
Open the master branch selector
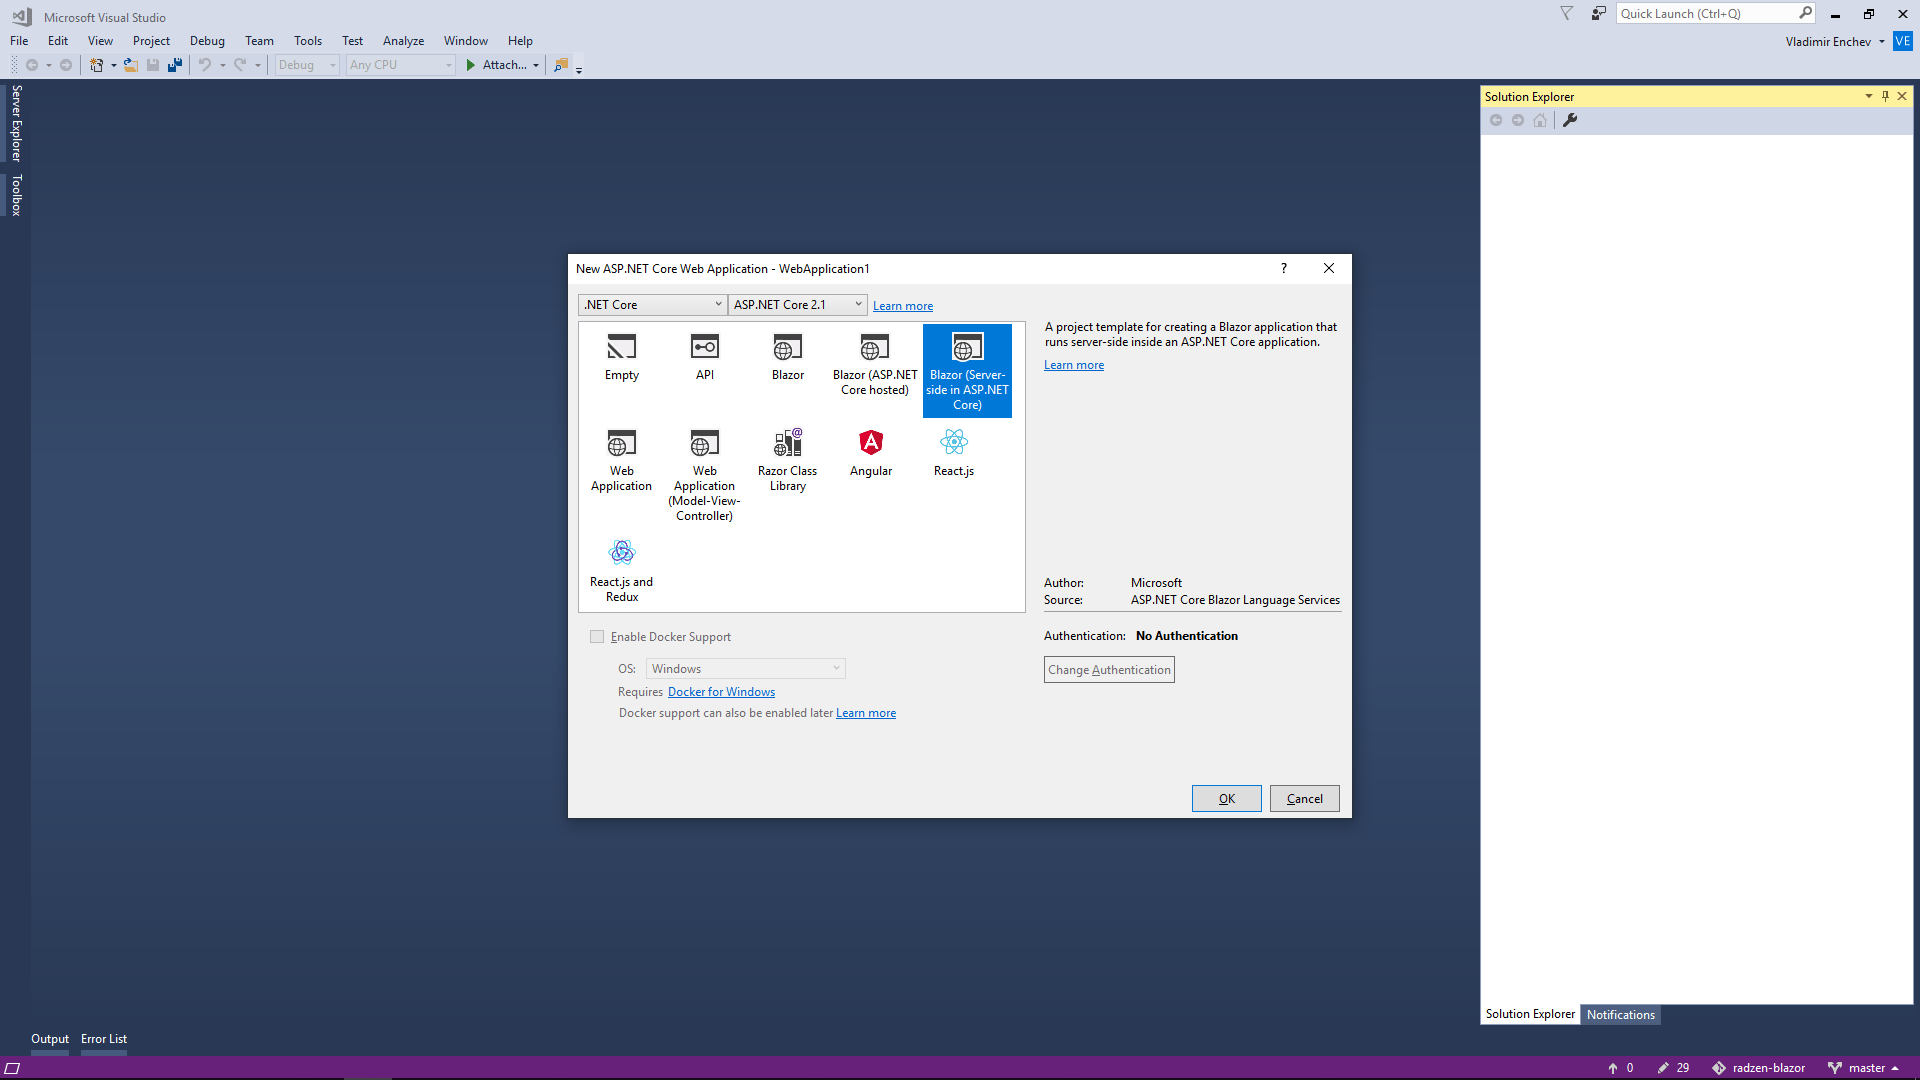pyautogui.click(x=1864, y=1068)
